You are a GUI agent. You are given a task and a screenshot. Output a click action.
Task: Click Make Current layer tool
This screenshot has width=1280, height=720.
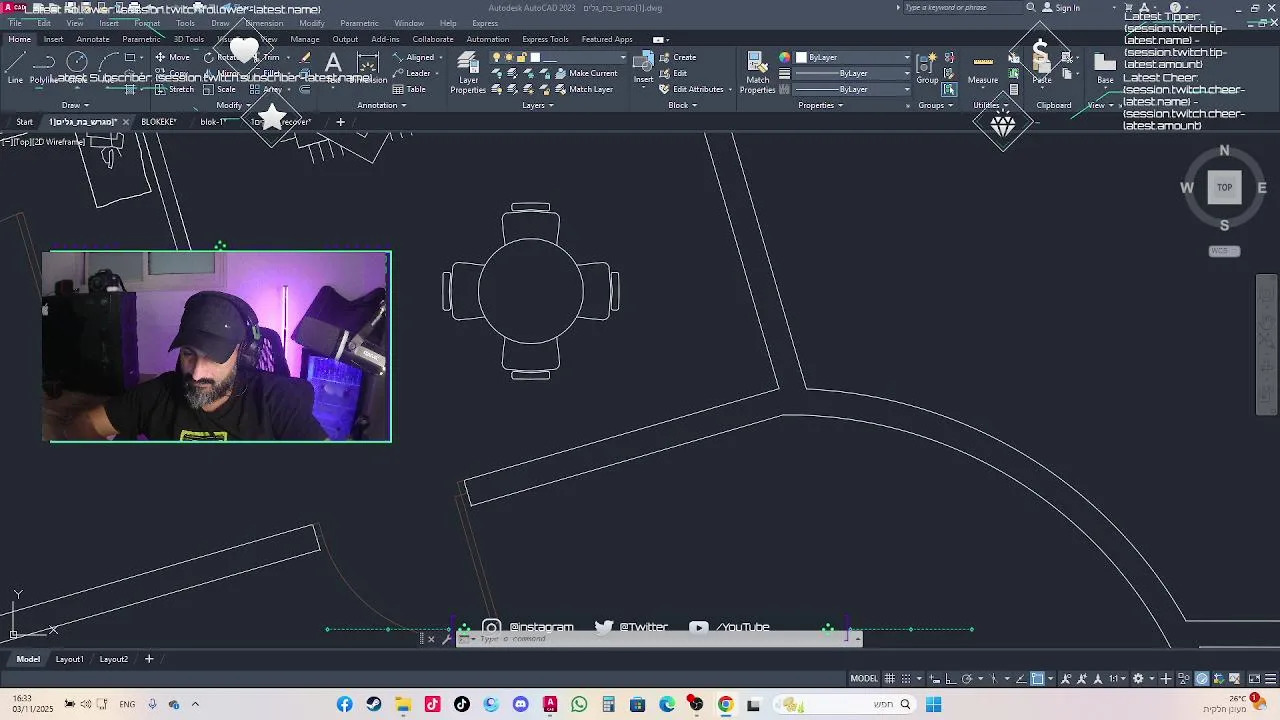click(586, 73)
